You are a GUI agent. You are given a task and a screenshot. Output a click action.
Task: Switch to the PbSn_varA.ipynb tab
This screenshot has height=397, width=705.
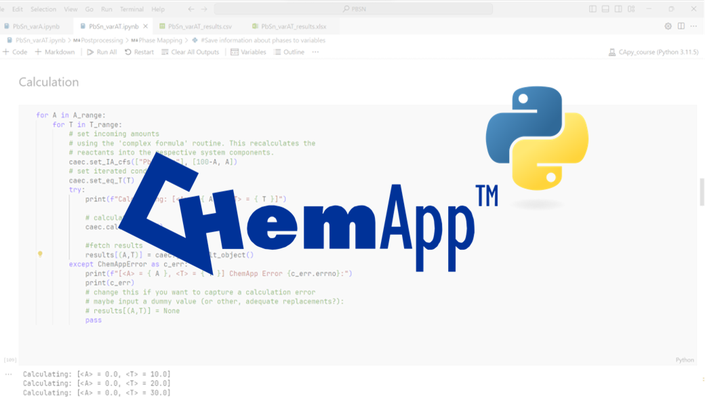click(x=32, y=27)
